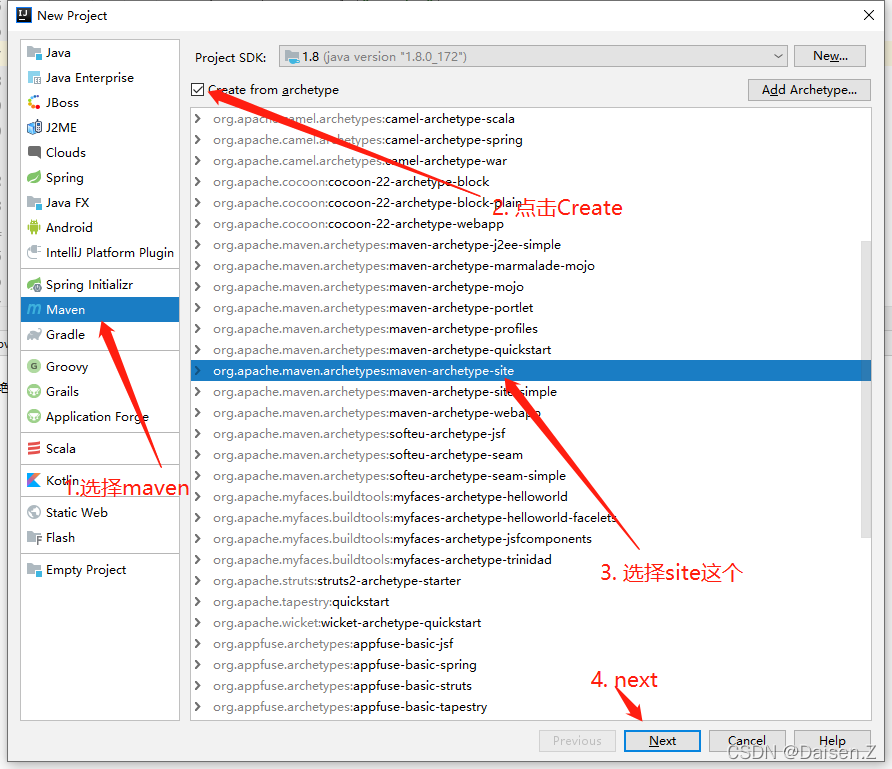Select Groovy project type label

[67, 366]
